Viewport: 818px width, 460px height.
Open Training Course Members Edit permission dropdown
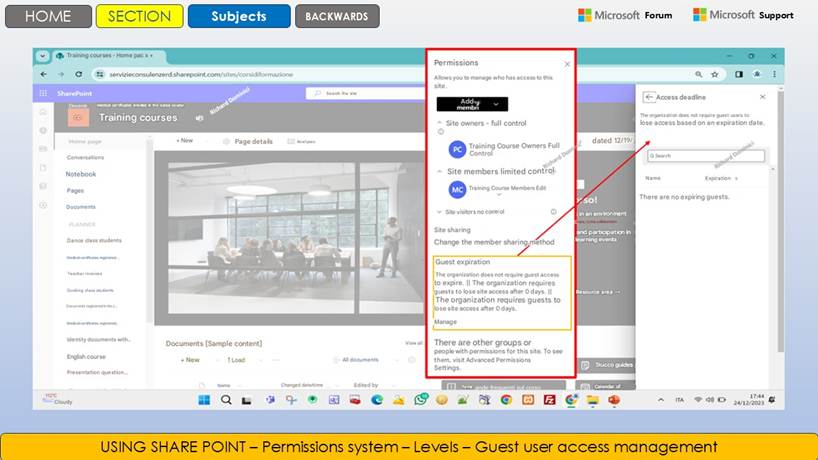pyautogui.click(x=498, y=196)
